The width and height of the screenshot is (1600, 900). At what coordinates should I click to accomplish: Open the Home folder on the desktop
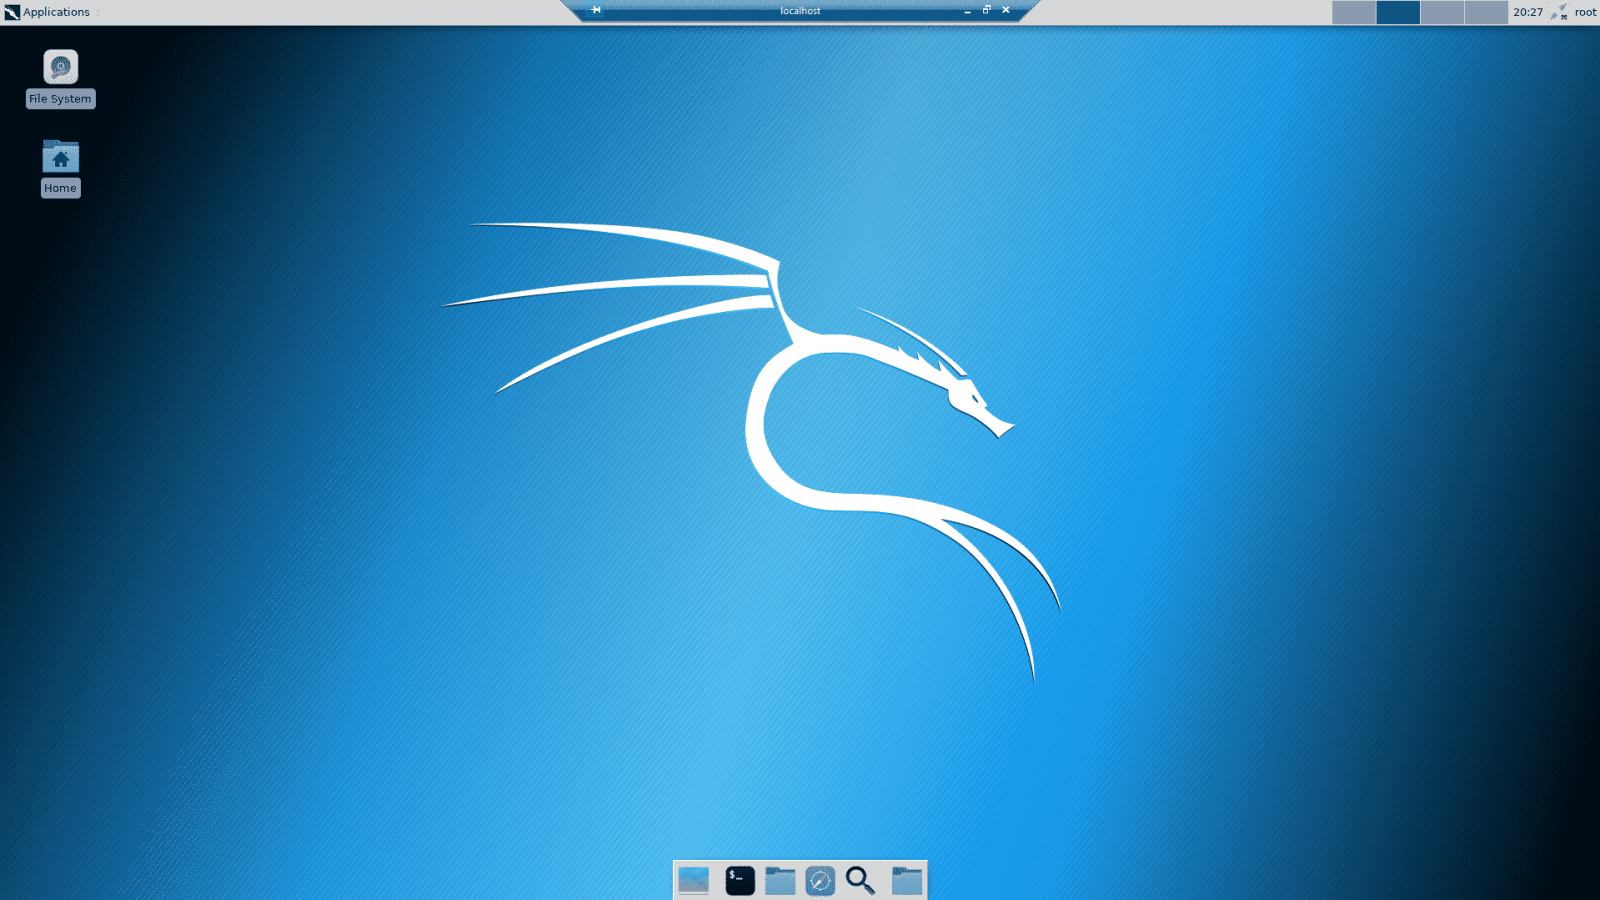pyautogui.click(x=60, y=158)
